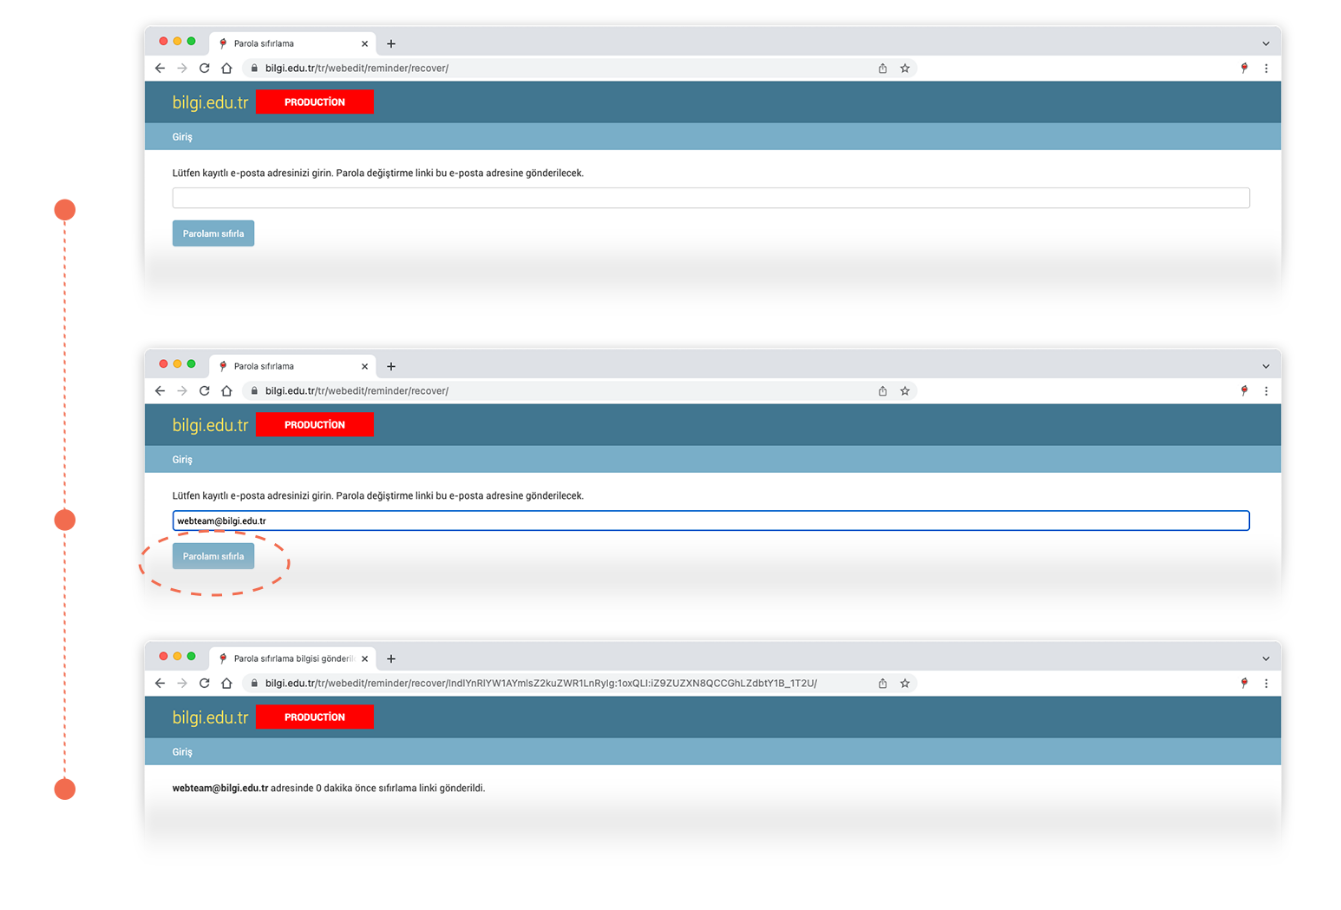
Task: Focus e-mail field containing webteam@bilgi.edu.tr
Action: (711, 521)
